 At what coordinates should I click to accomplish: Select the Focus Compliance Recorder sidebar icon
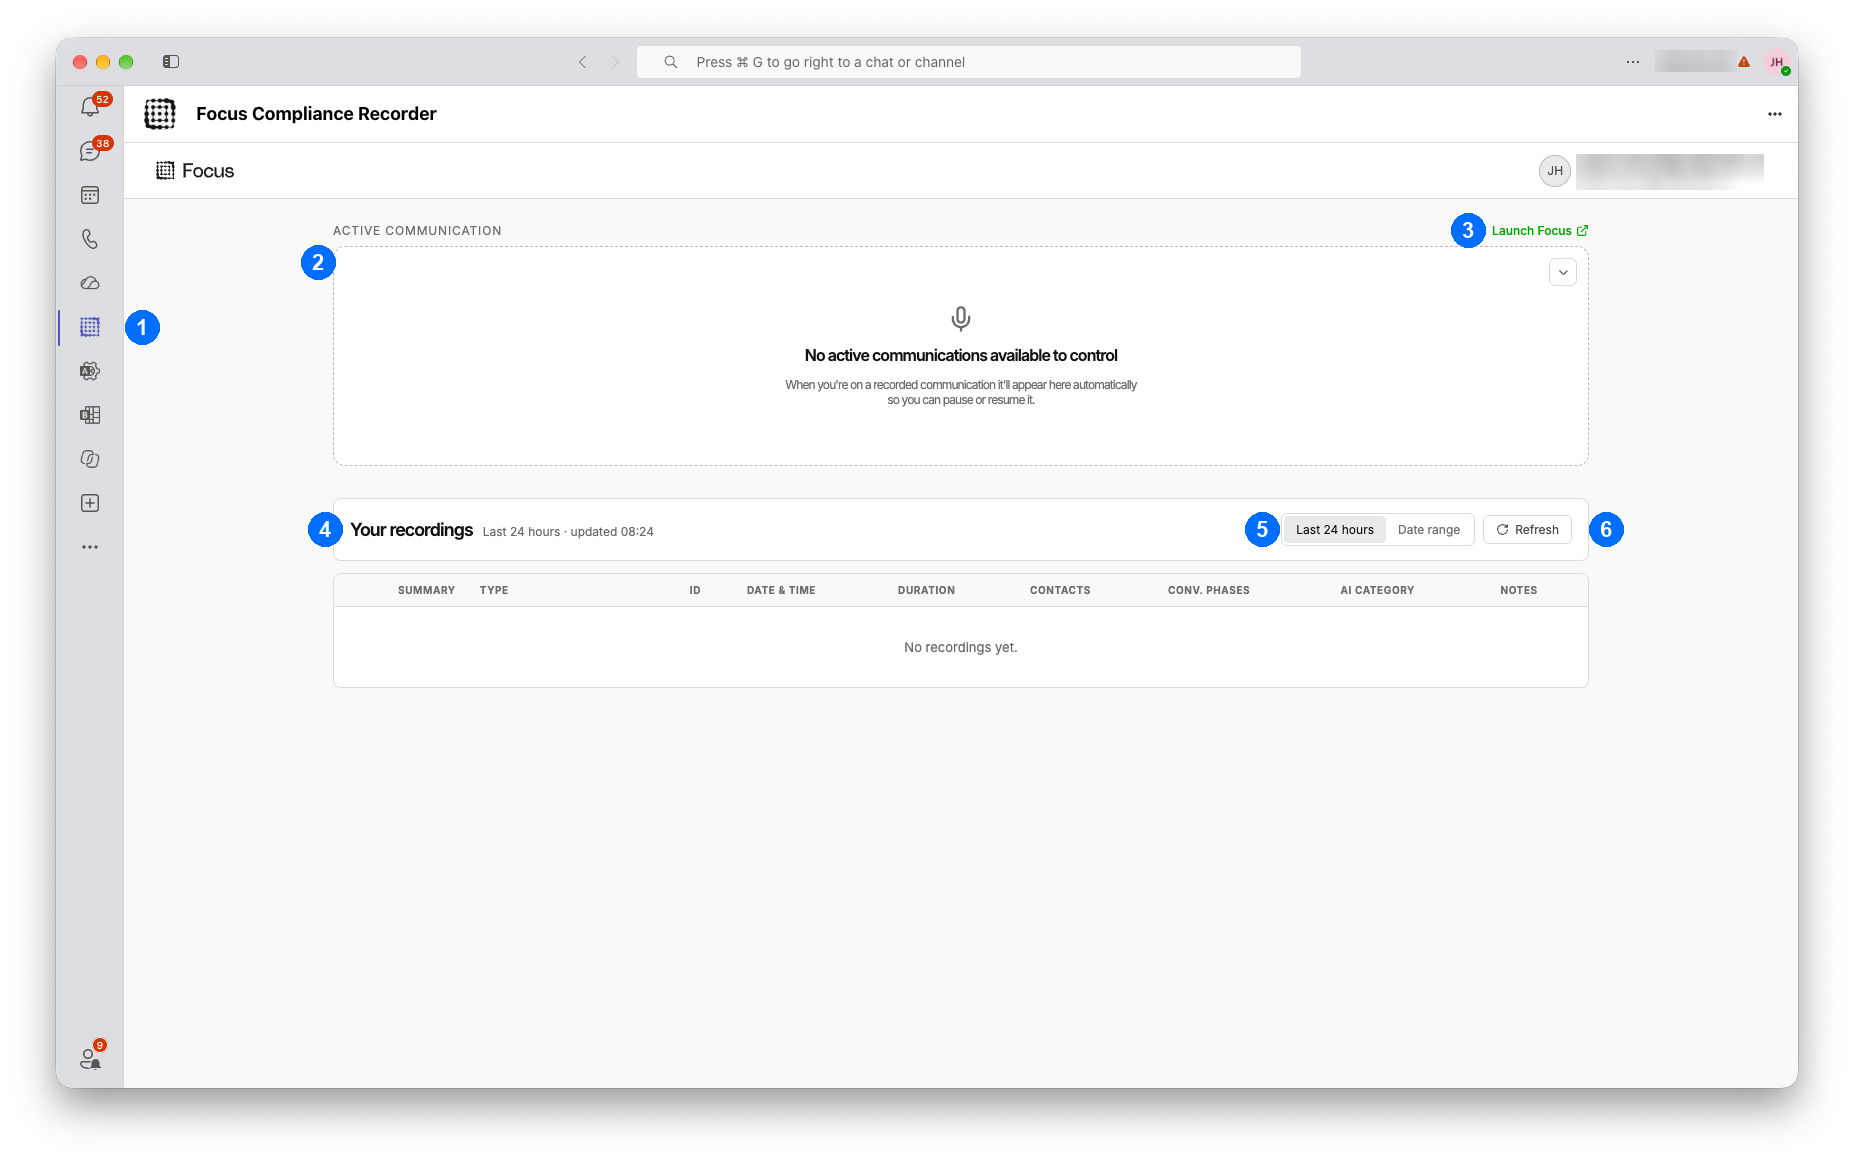tap(90, 327)
